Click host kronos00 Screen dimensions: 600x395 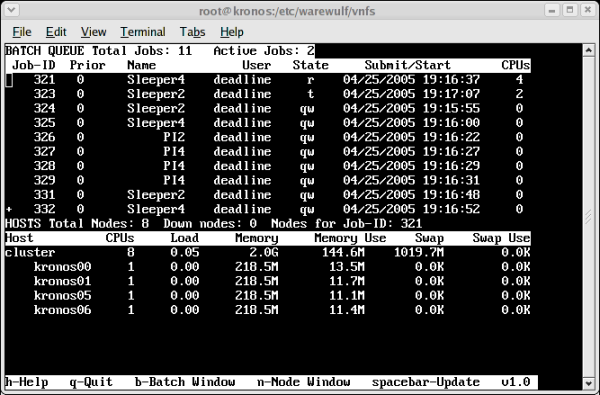pos(62,267)
